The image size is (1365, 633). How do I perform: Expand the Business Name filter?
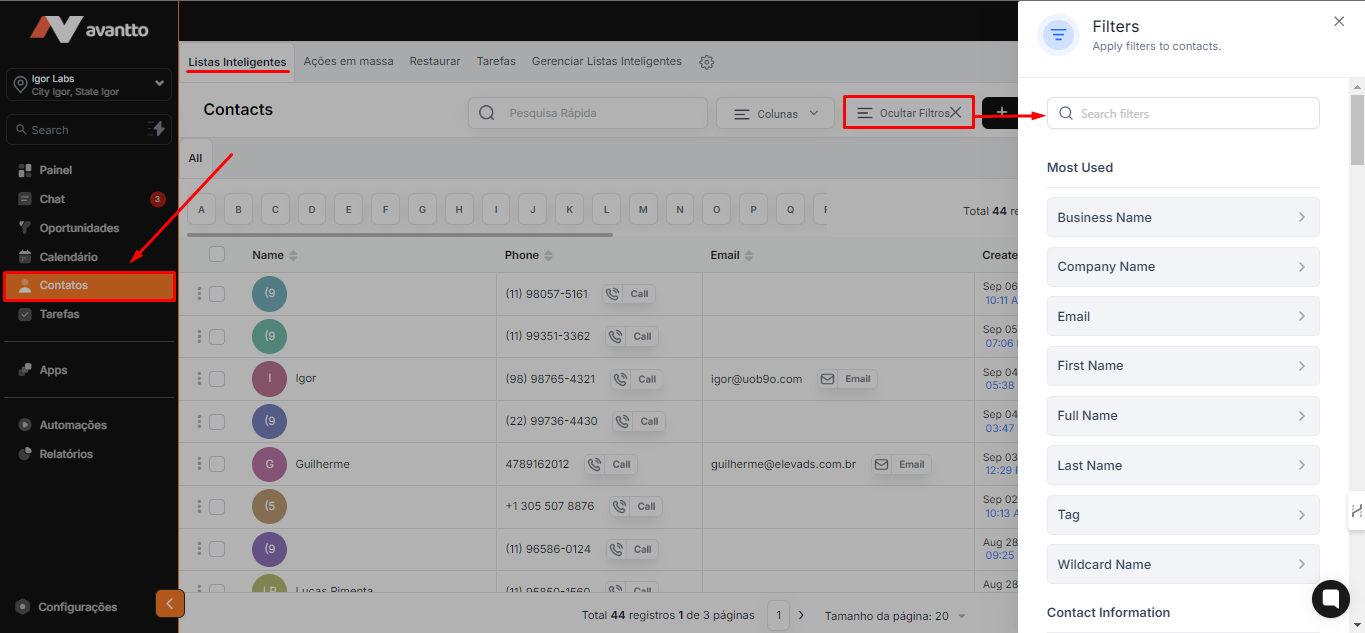pos(1182,217)
